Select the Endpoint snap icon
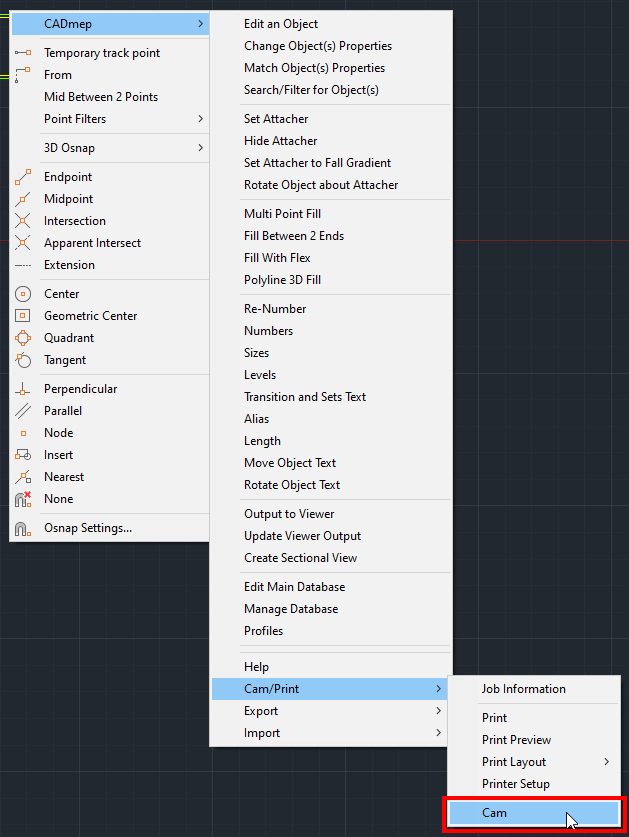 click(x=24, y=176)
